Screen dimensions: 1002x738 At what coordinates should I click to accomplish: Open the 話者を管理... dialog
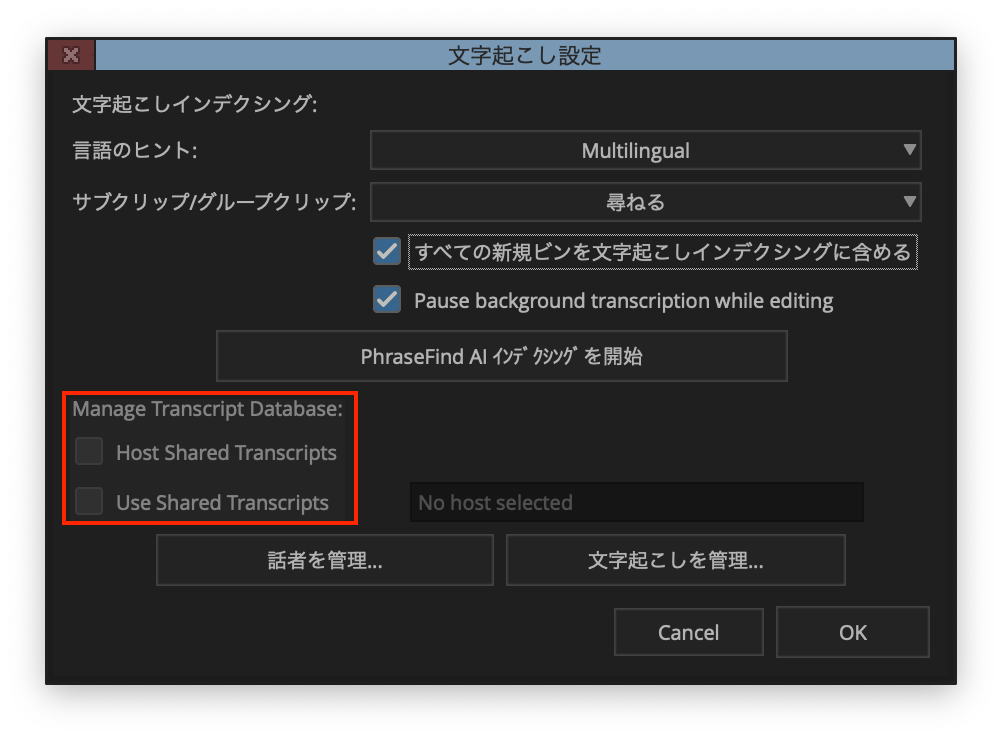coord(324,560)
